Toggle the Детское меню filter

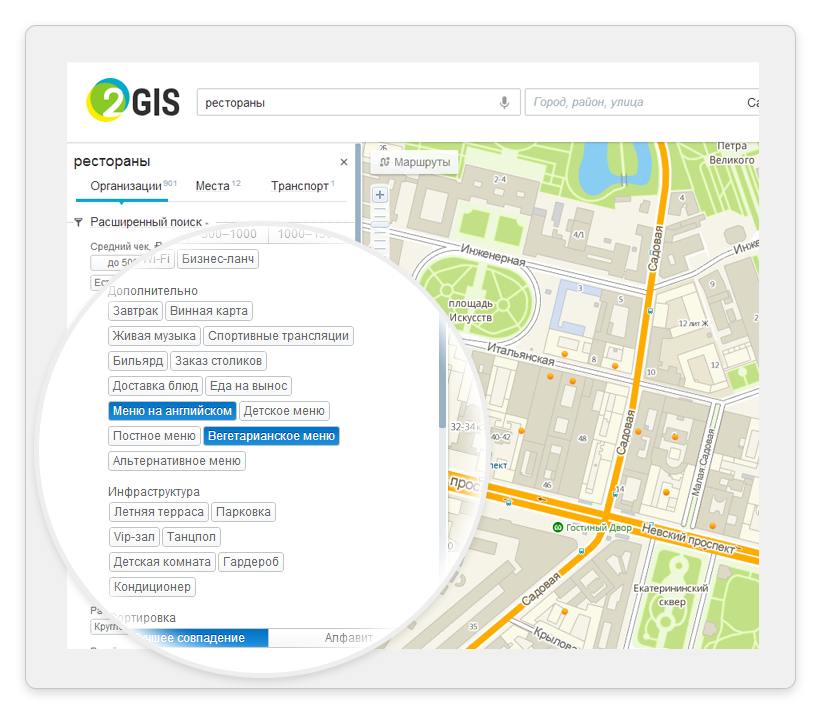[284, 411]
